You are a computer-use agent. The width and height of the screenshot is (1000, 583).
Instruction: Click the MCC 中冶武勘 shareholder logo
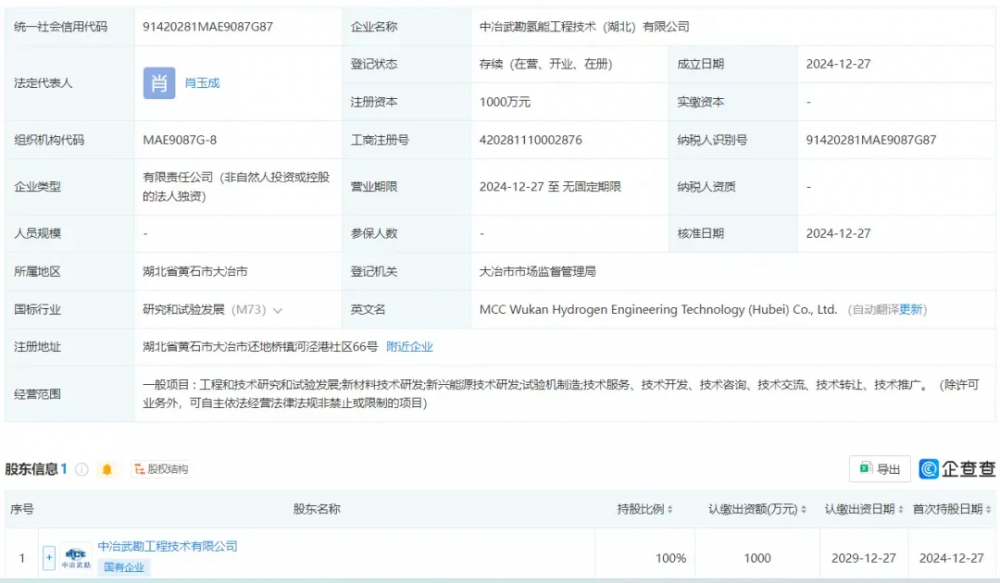76,557
